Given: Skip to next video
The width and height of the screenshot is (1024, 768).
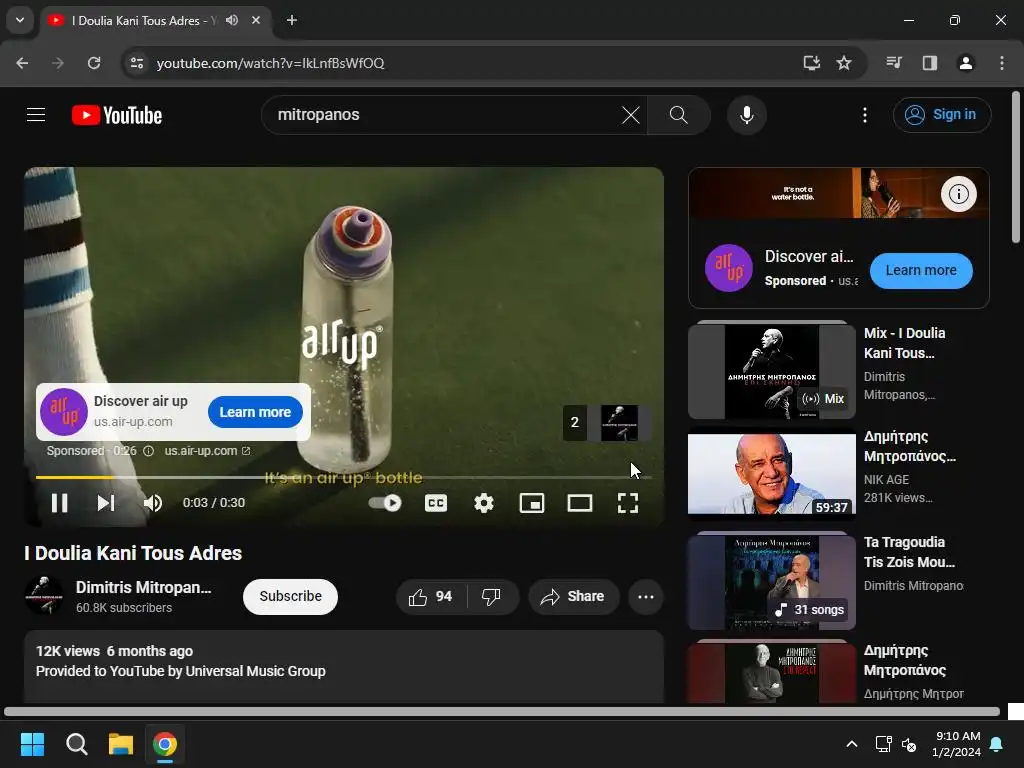Looking at the screenshot, I should coord(106,503).
